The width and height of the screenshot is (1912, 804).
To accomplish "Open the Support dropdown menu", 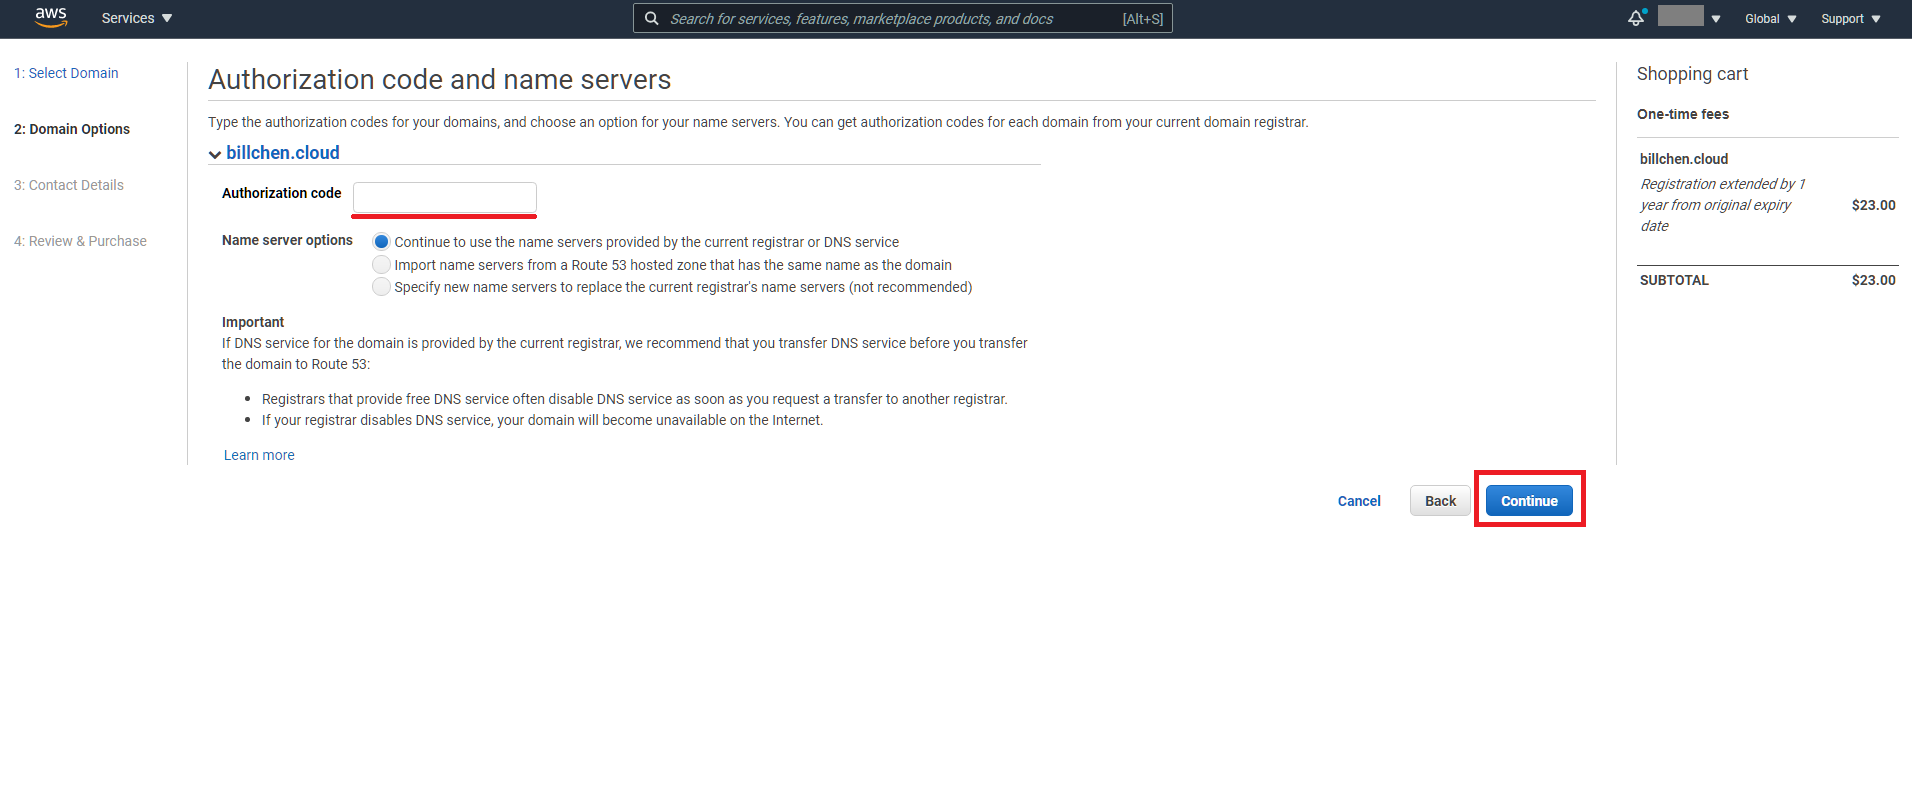I will 1851,19.
